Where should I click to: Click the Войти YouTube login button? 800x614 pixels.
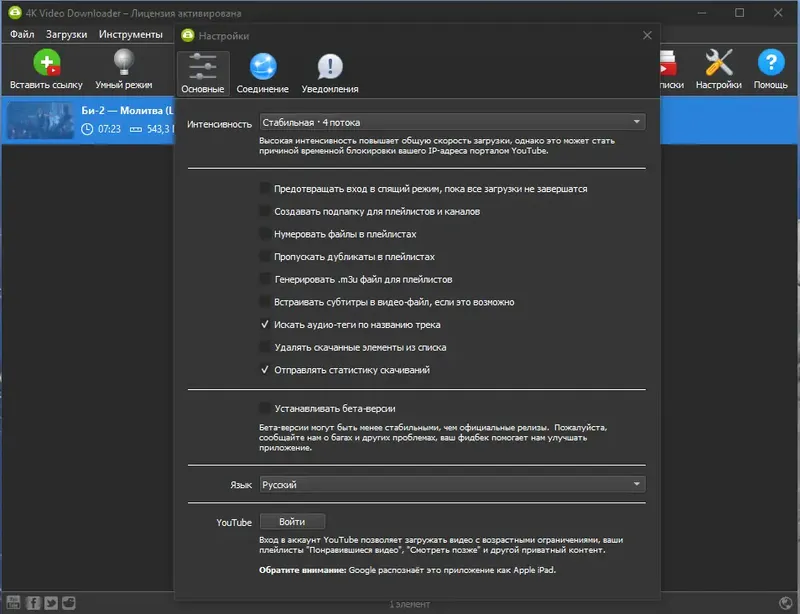(x=292, y=522)
